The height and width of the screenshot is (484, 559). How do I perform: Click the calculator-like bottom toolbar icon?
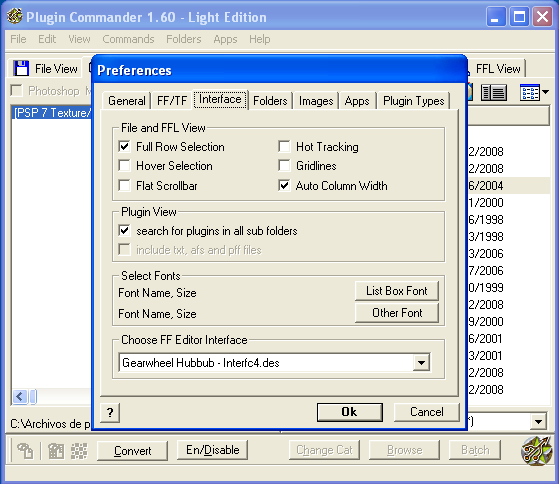tap(56, 451)
